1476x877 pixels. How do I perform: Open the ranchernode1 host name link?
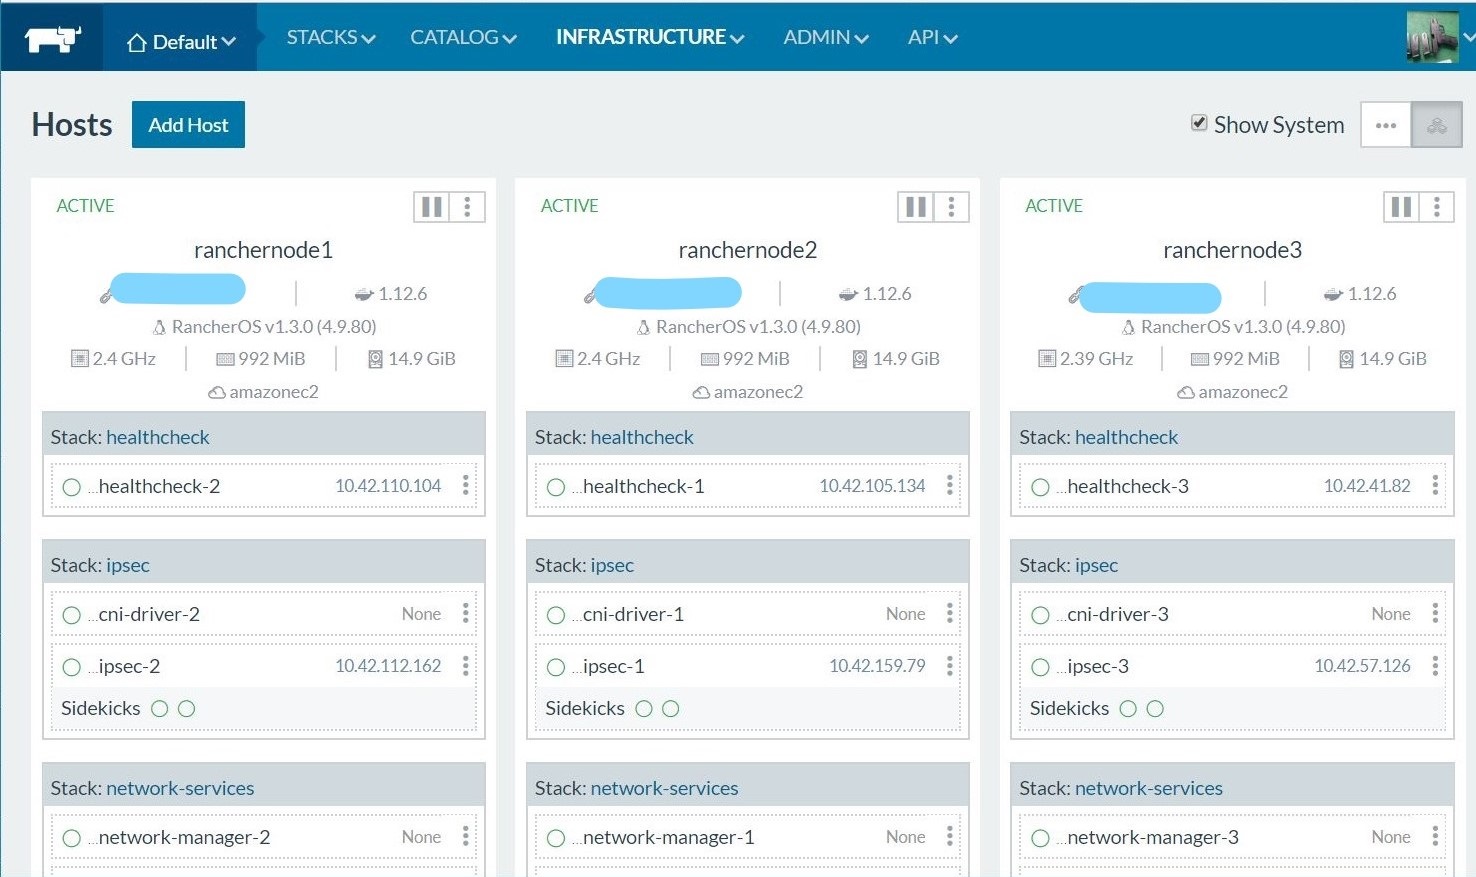pos(263,250)
